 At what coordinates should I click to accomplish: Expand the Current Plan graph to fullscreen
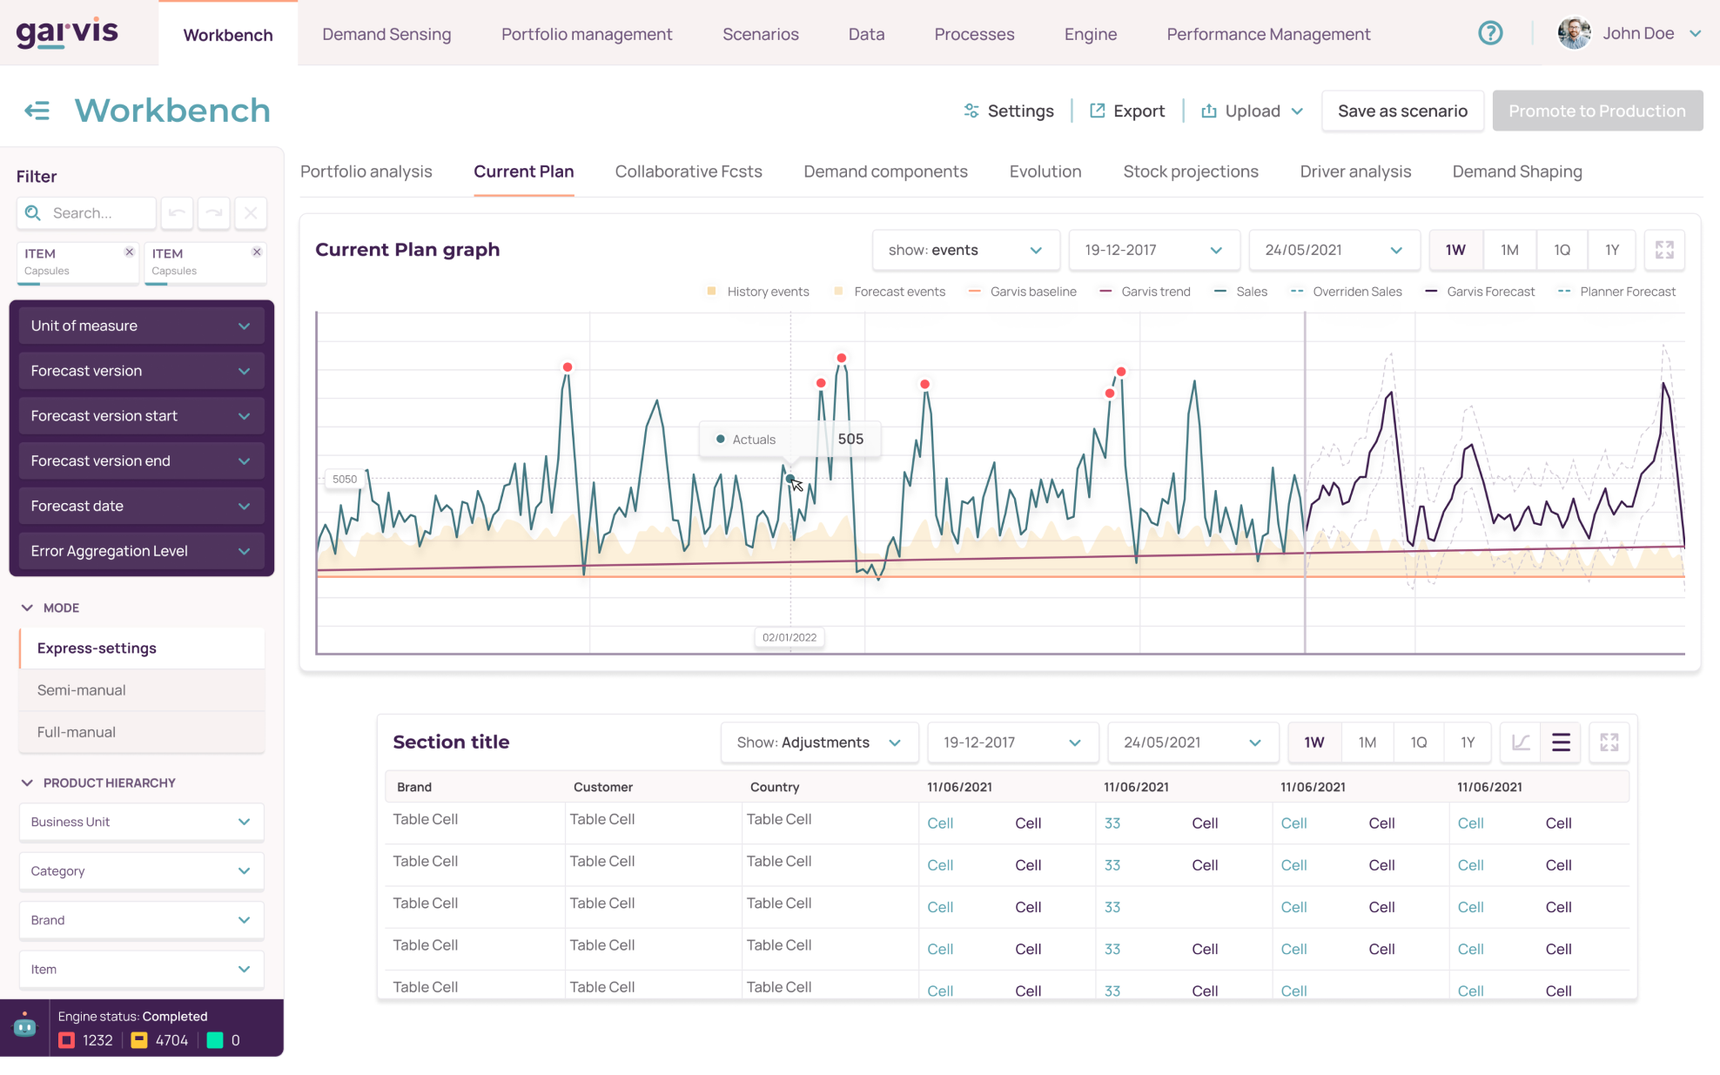[x=1664, y=250]
